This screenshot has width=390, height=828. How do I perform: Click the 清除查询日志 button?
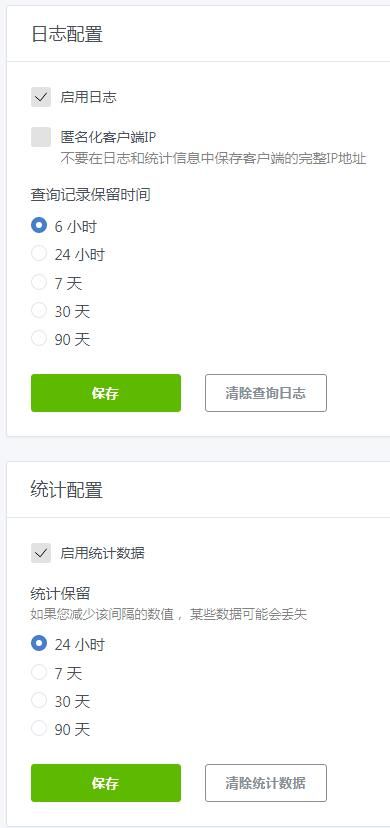coord(265,393)
